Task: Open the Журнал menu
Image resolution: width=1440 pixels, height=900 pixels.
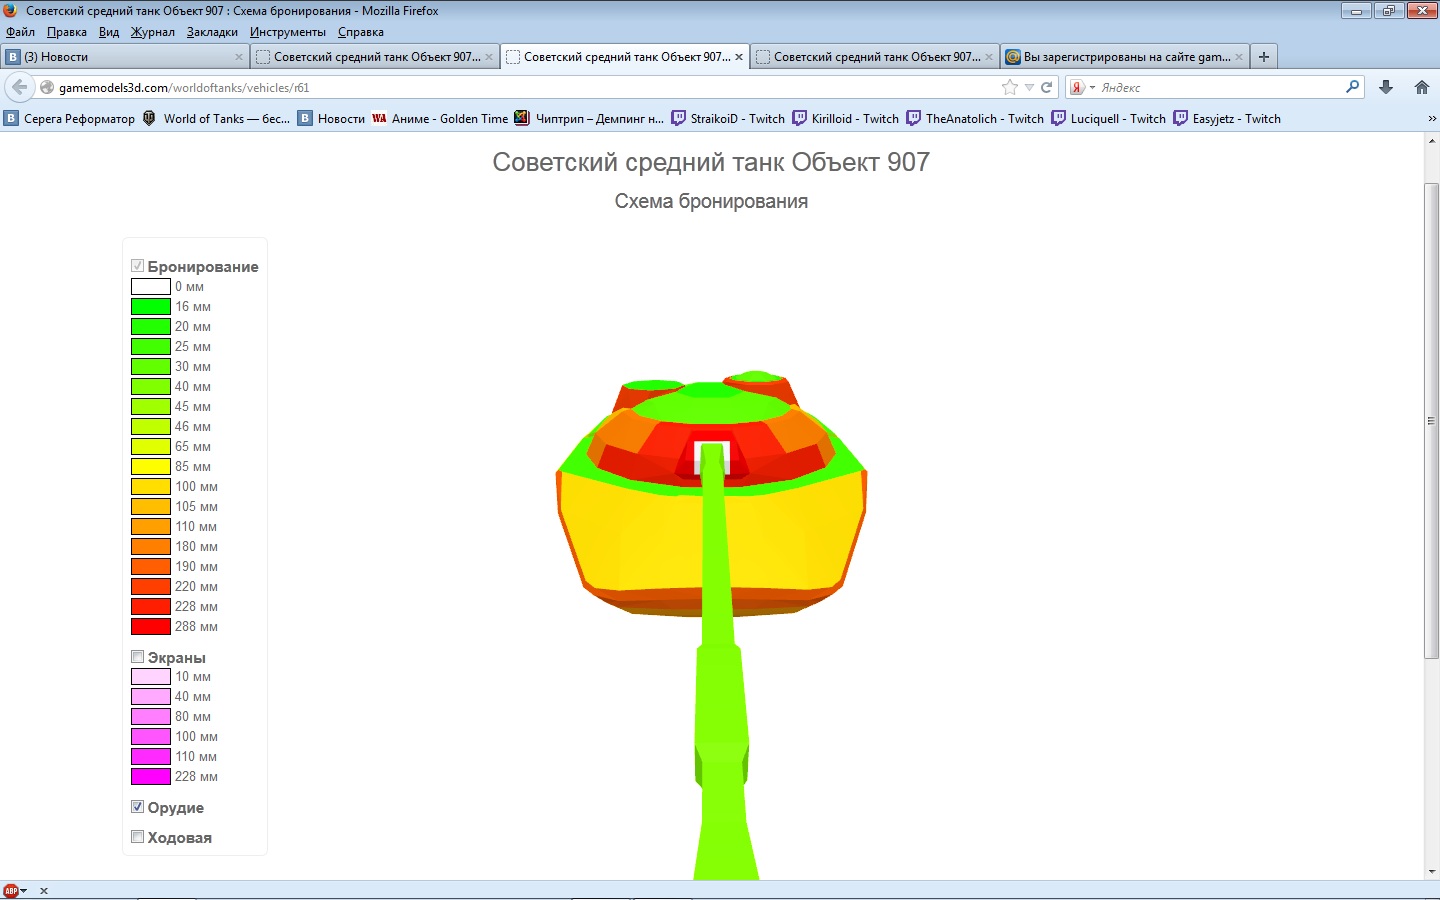Action: [153, 32]
